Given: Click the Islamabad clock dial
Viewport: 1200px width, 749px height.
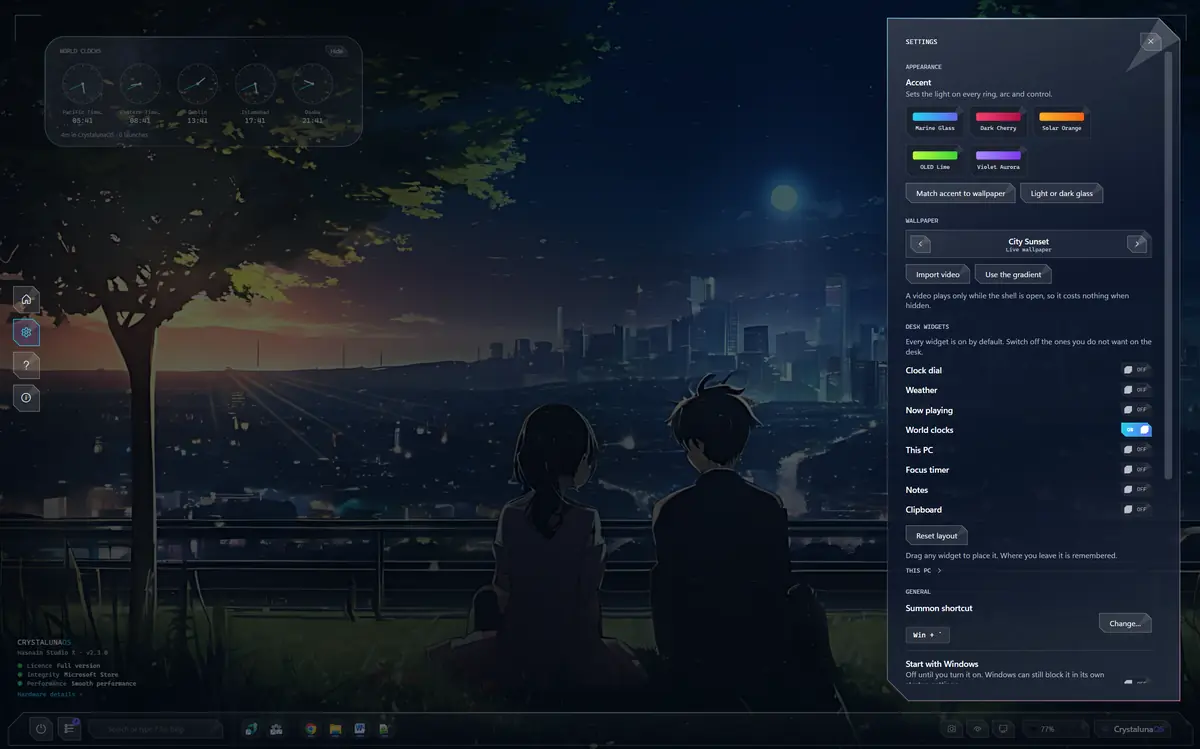Looking at the screenshot, I should (x=255, y=84).
